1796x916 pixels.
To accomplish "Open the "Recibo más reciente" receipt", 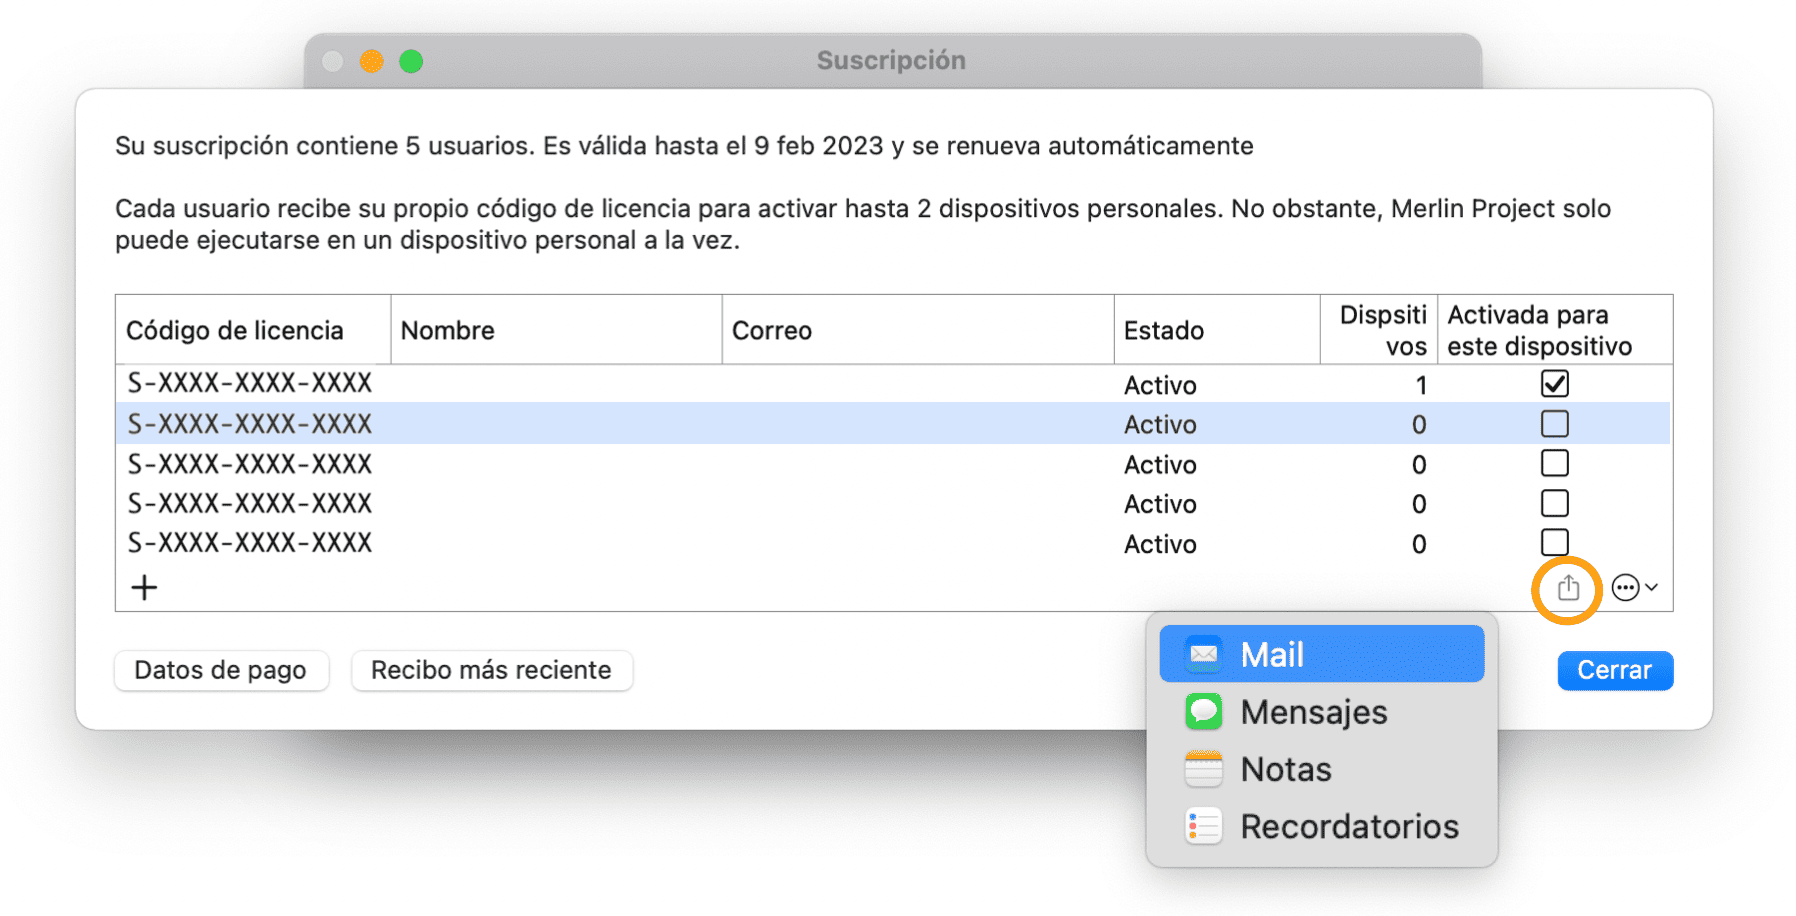I will pos(491,670).
